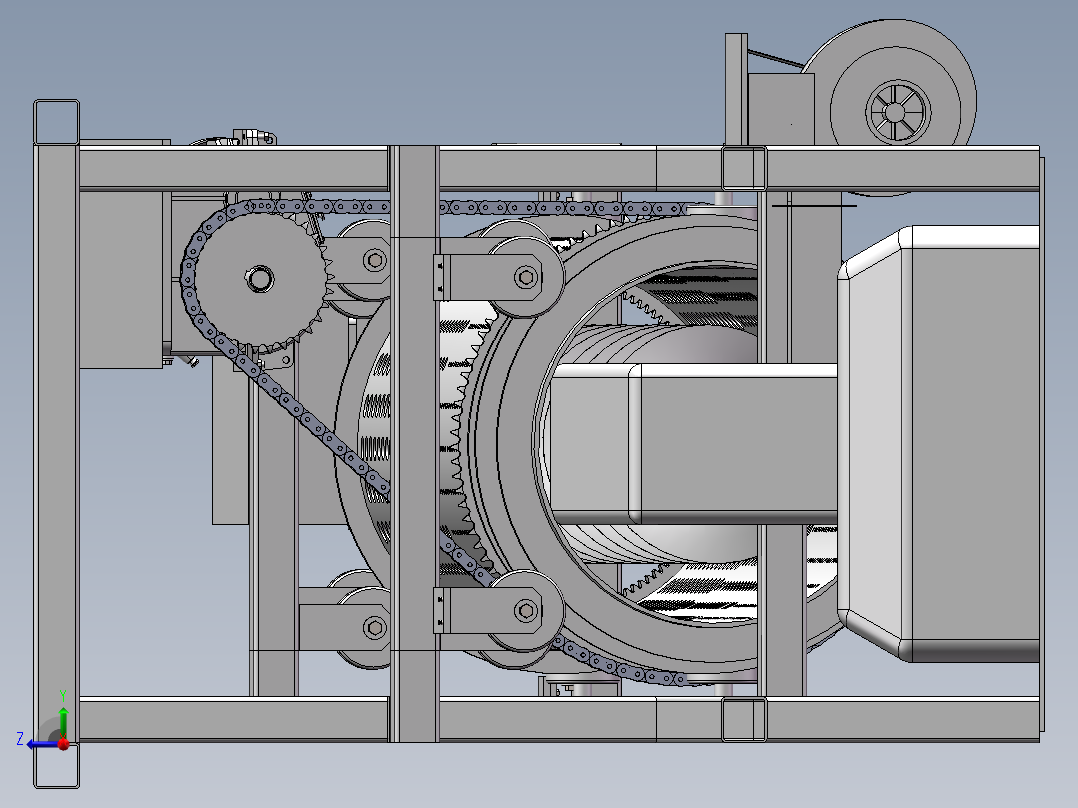Select the shaft hole in the large sprocket
Screen dimensions: 1078x808
coord(259,279)
